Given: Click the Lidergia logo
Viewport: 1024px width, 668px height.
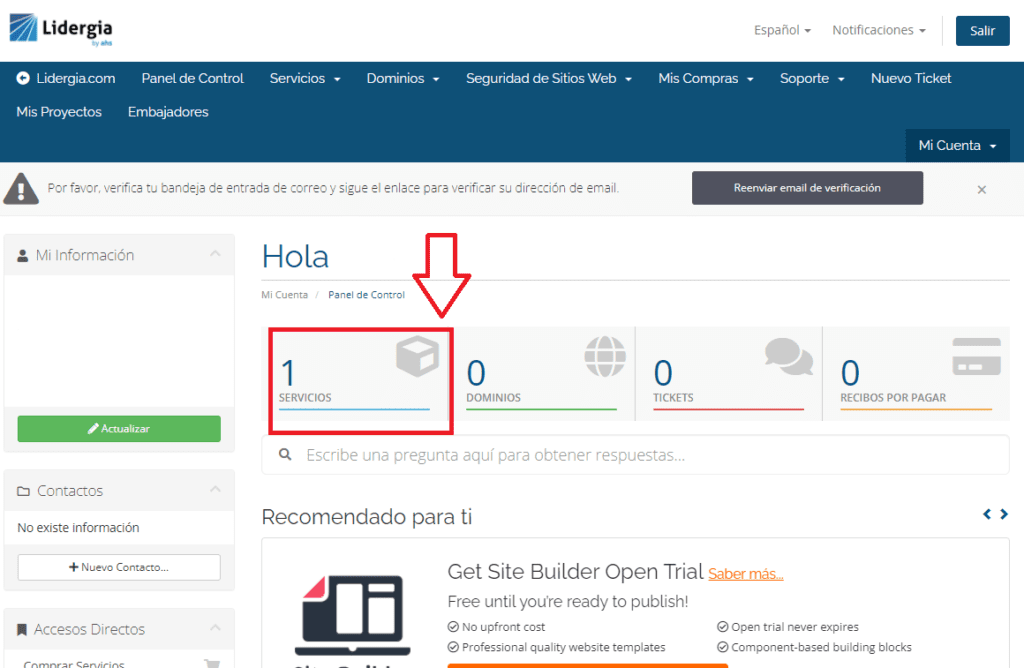Looking at the screenshot, I should 61,30.
